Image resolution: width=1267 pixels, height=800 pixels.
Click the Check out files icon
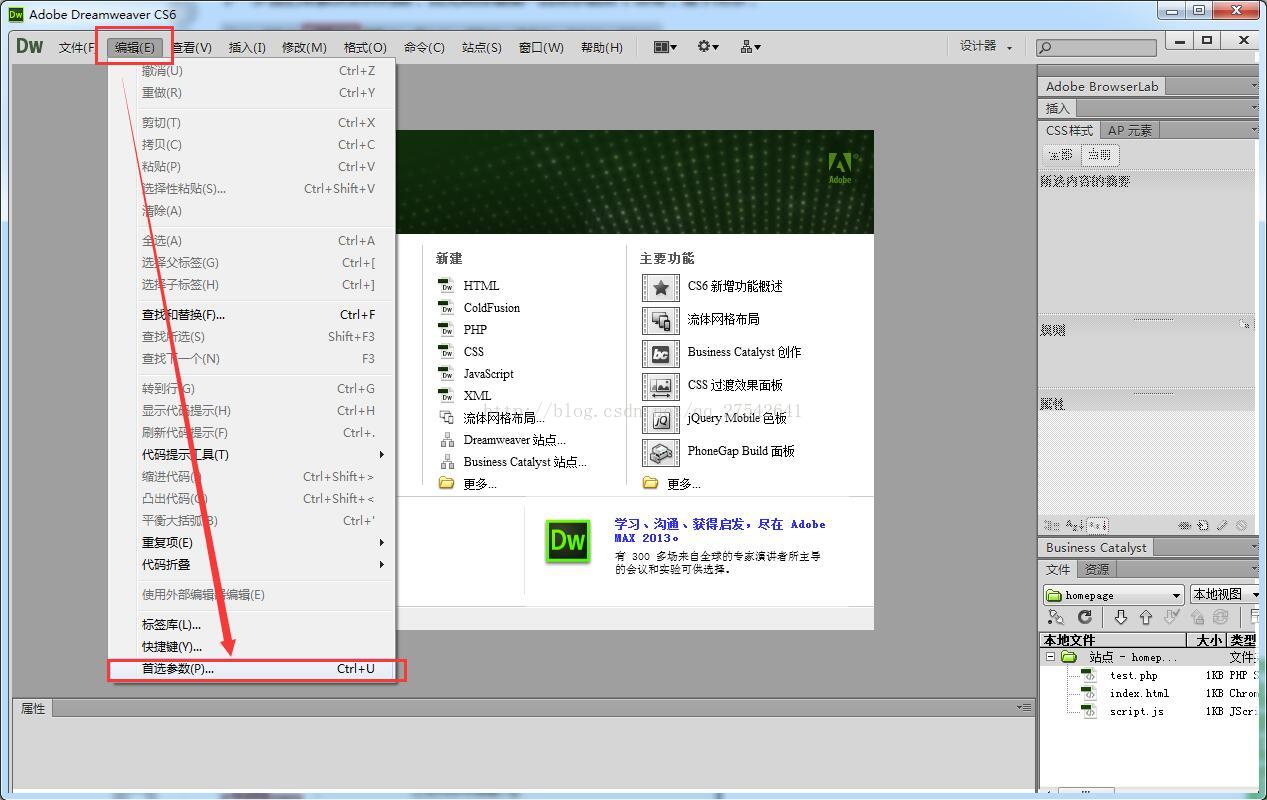click(x=1171, y=618)
